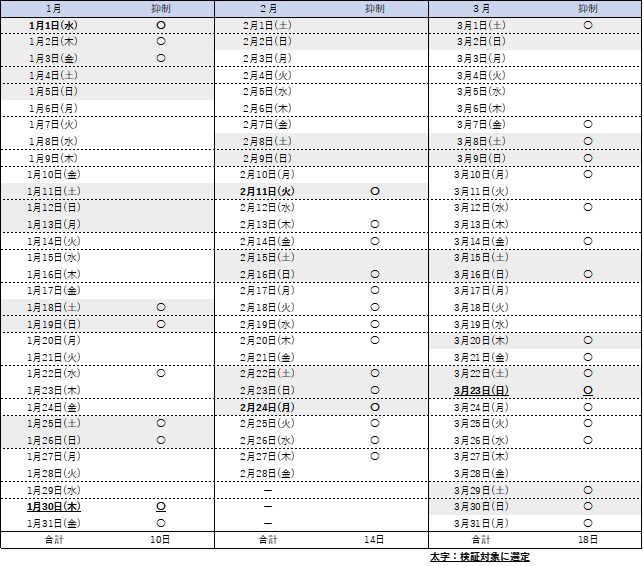This screenshot has height=566, width=643.
Task: Click the 18日 total cell
Action: (x=588, y=539)
